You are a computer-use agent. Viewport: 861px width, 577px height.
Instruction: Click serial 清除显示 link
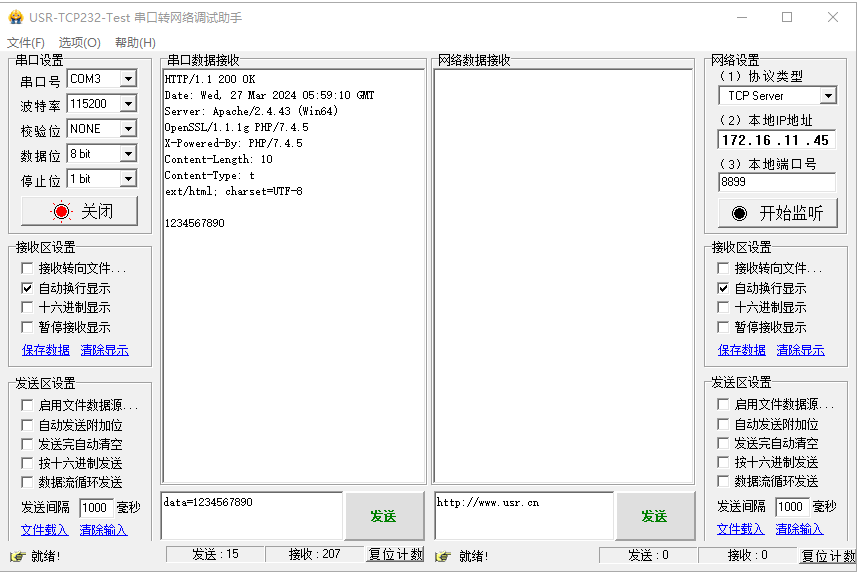point(104,350)
